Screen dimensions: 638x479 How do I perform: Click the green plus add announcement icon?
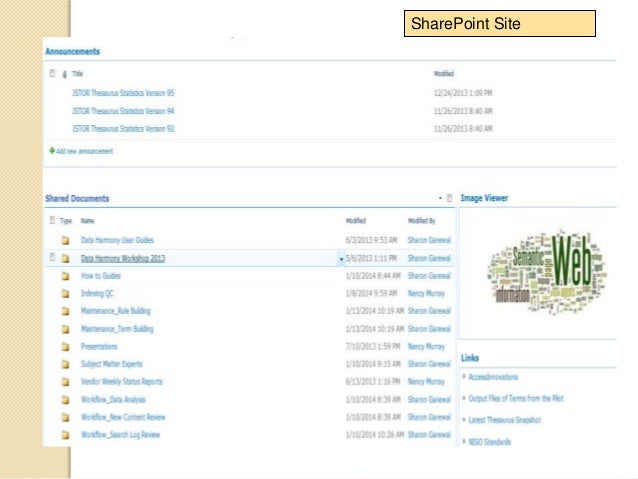click(x=52, y=151)
